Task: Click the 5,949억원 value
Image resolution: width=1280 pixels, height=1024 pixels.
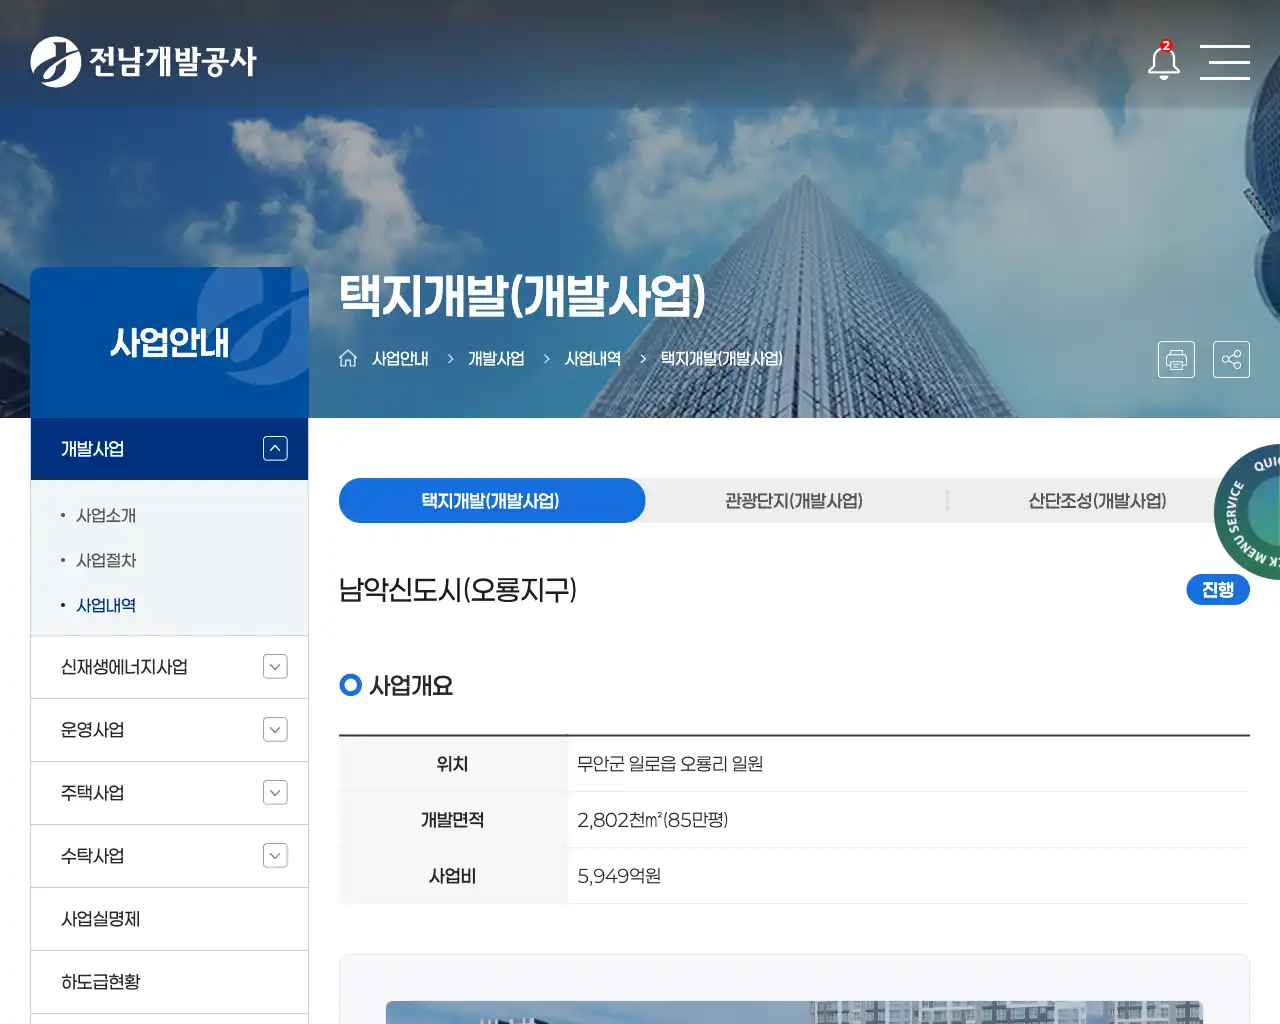Action: tap(619, 876)
